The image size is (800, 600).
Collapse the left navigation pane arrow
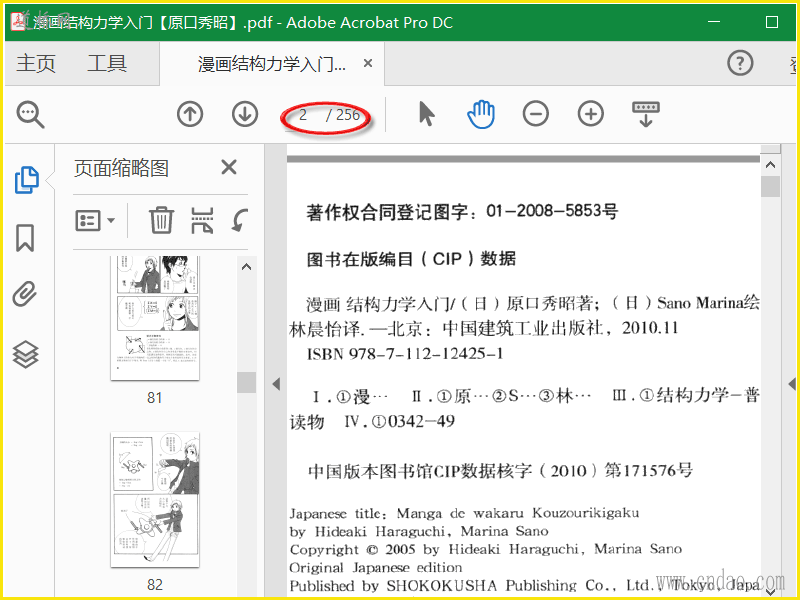(x=276, y=384)
